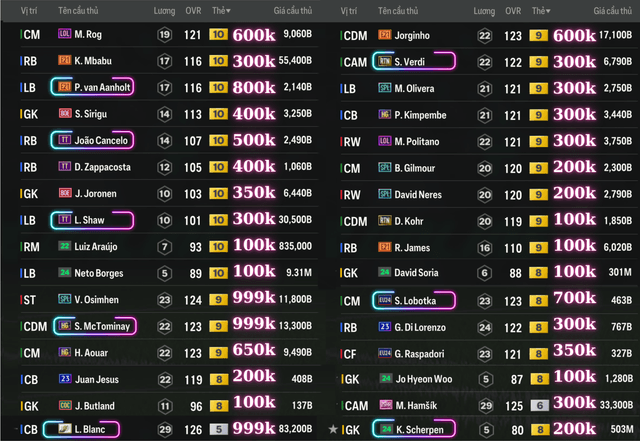
Task: Click the left Giá cầu thủ column header
Action: pos(293,11)
